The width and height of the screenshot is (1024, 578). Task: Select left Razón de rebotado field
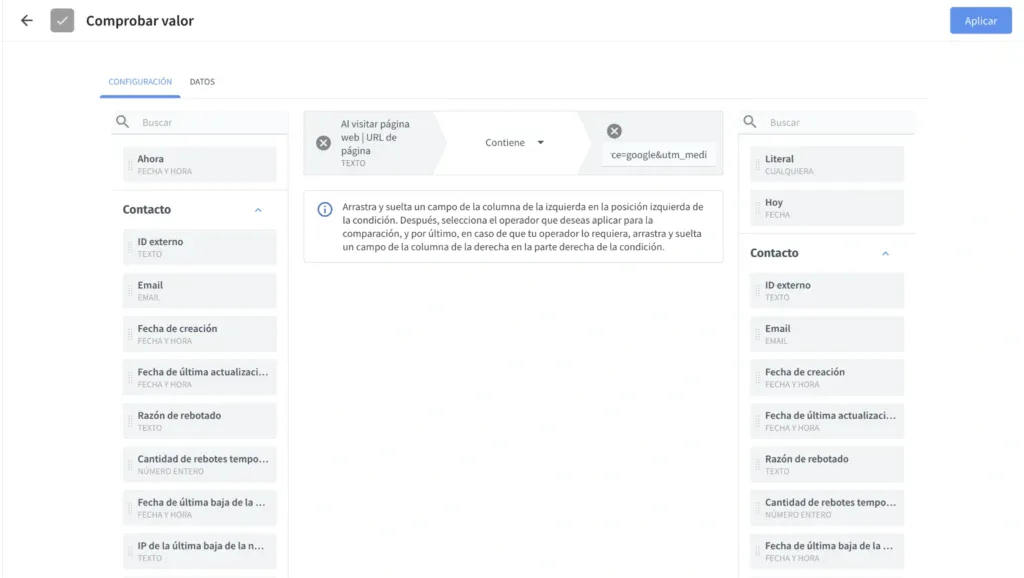point(199,421)
